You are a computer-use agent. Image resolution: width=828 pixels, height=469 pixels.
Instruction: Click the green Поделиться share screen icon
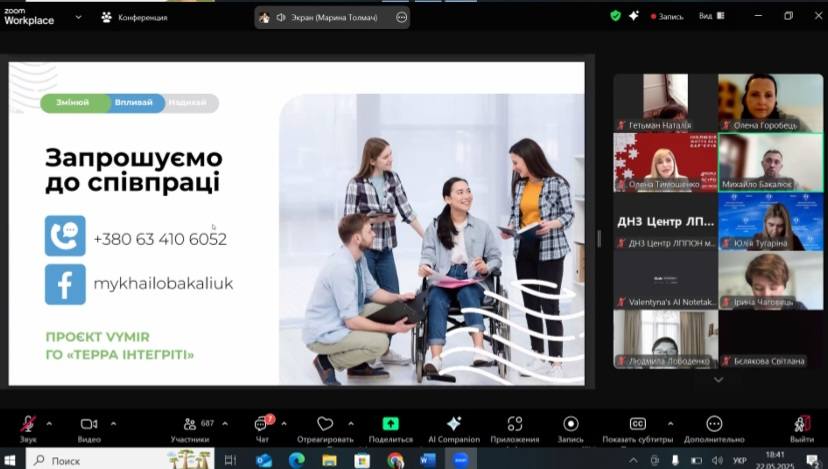tap(390, 424)
